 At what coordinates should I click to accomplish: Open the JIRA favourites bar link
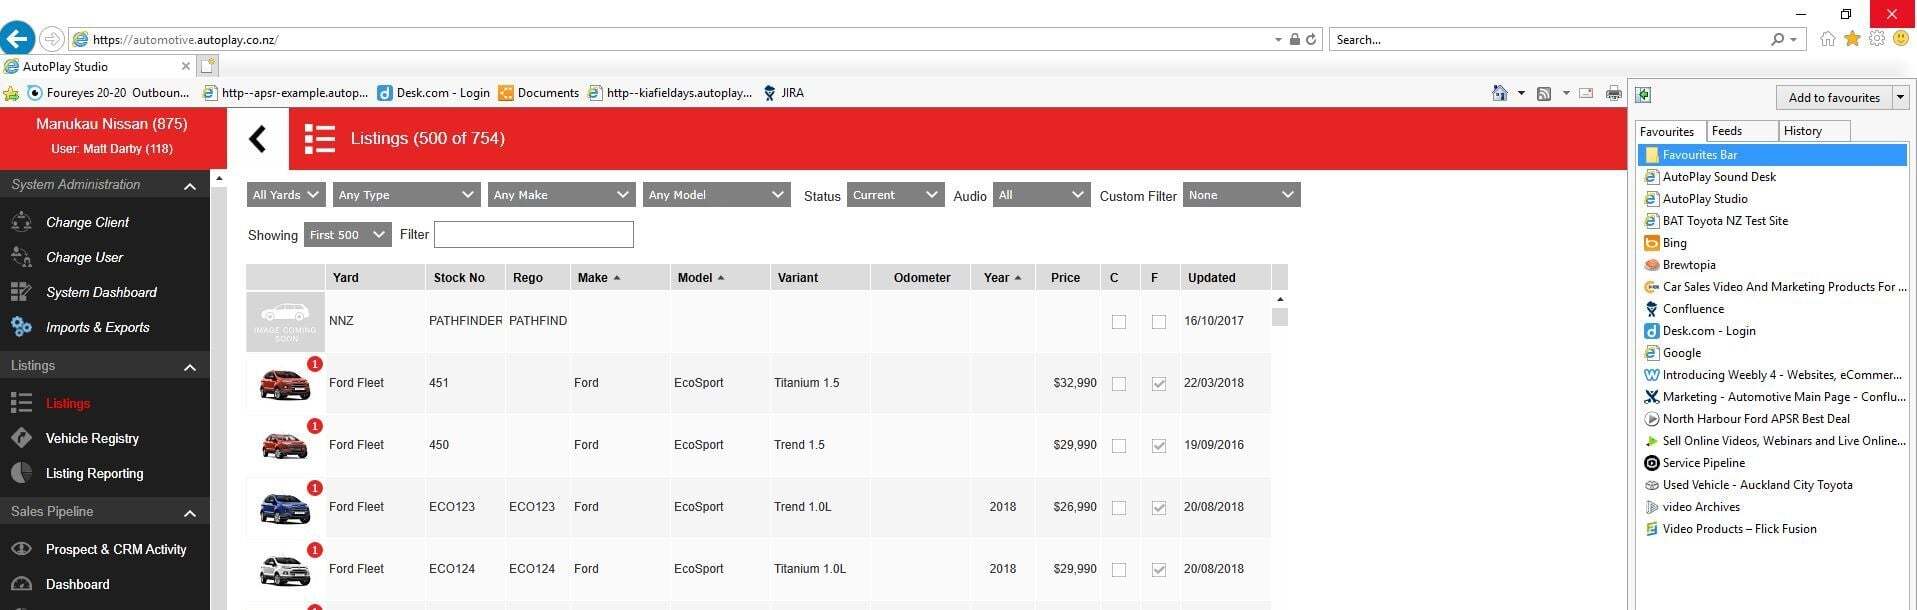coord(783,93)
